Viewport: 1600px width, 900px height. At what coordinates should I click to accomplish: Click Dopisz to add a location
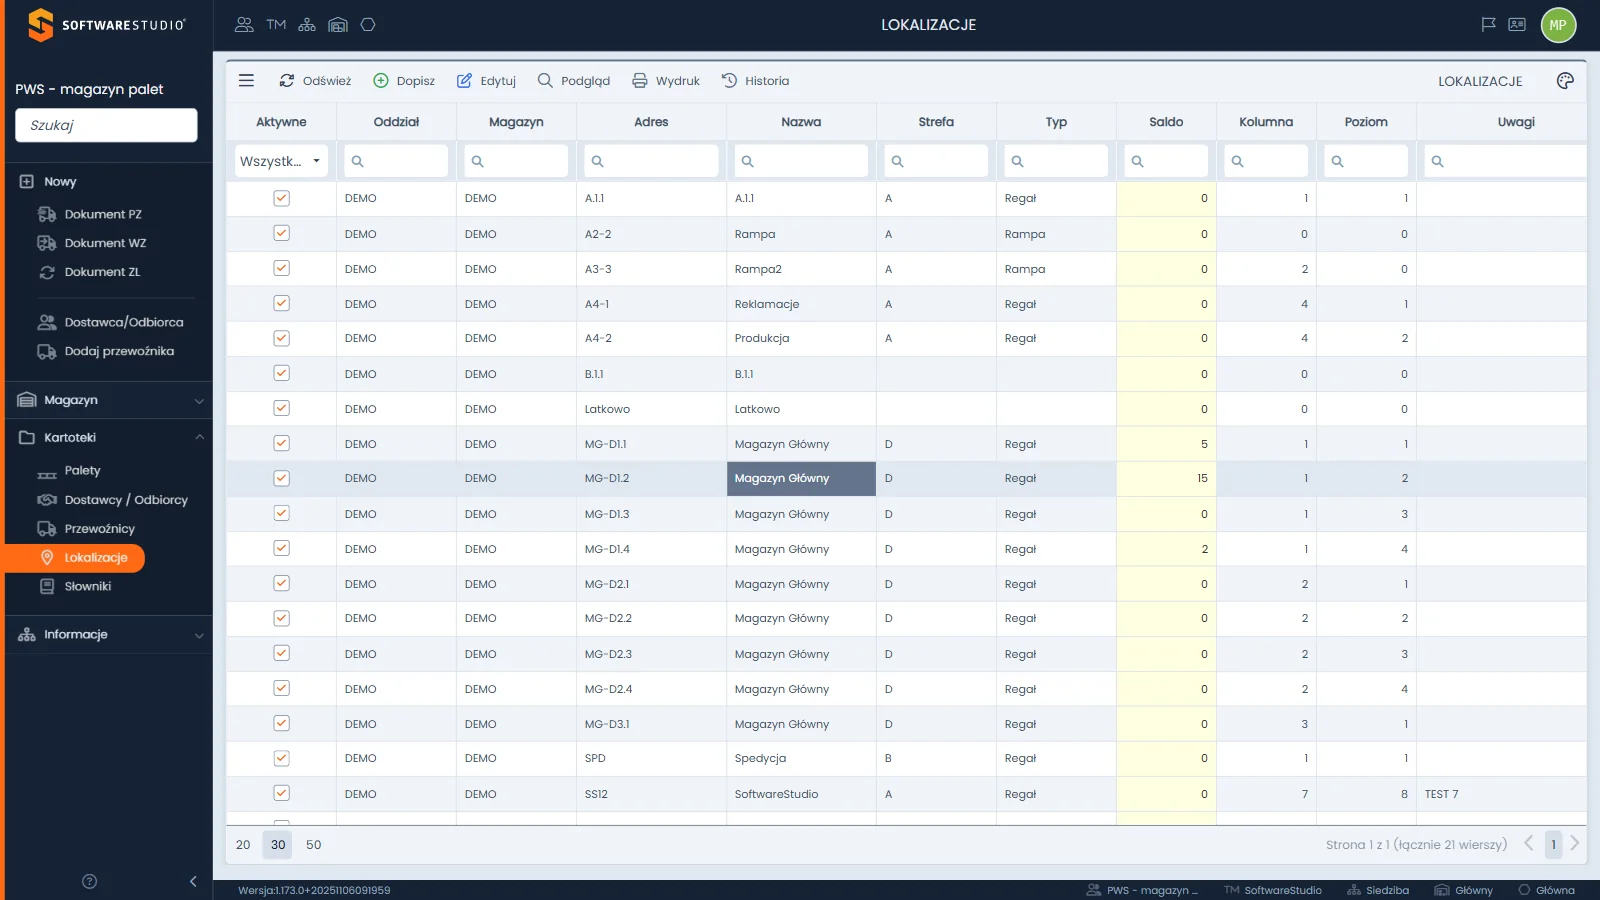pos(404,81)
